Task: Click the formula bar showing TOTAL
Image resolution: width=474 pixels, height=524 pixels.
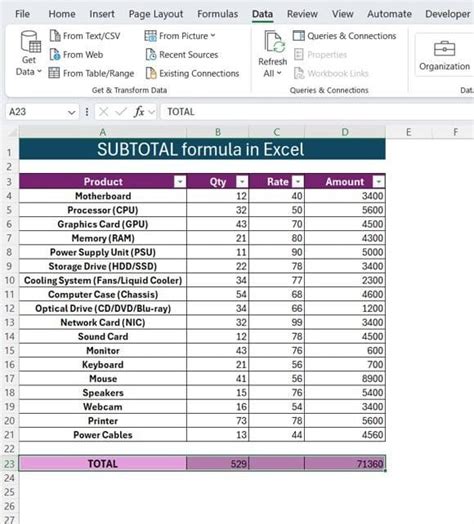Action: click(317, 112)
